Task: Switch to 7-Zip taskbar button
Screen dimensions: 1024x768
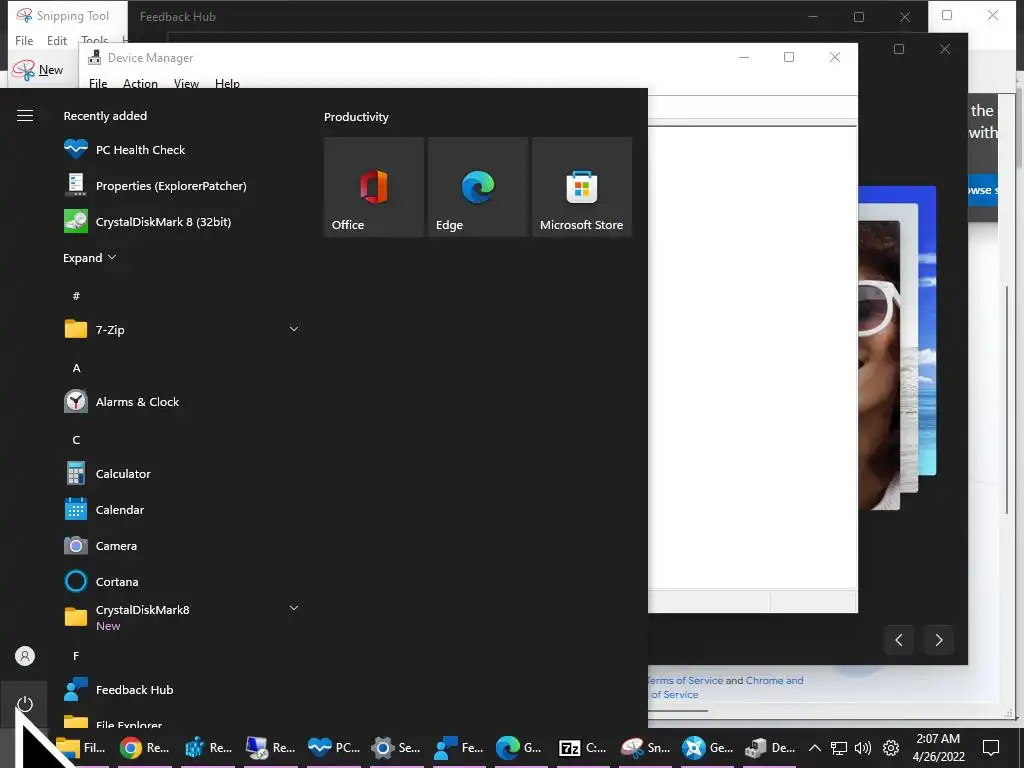Action: pos(583,748)
